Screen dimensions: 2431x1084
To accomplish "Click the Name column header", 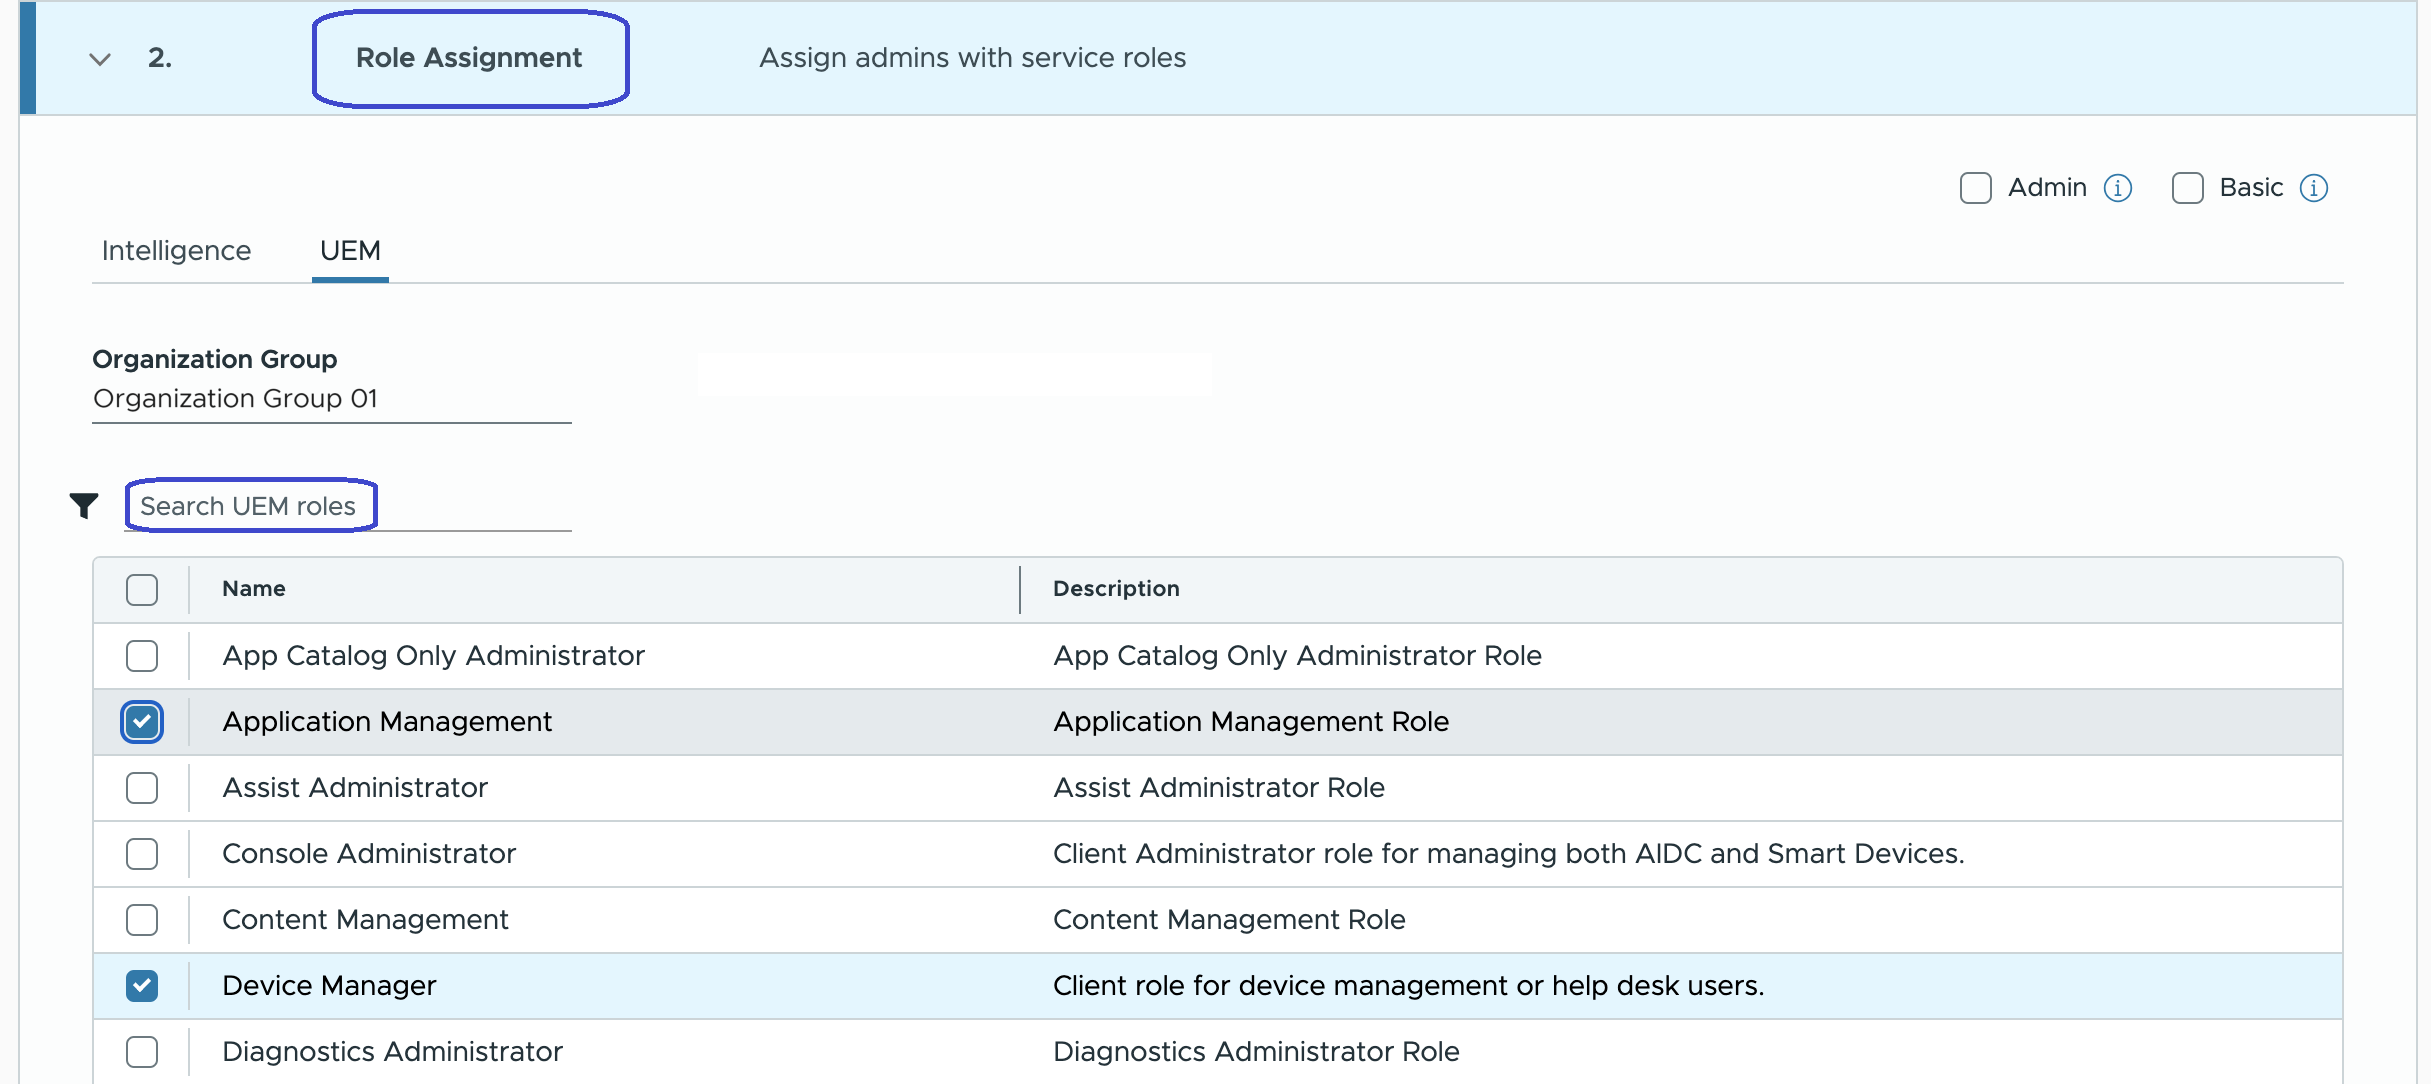I will [254, 589].
